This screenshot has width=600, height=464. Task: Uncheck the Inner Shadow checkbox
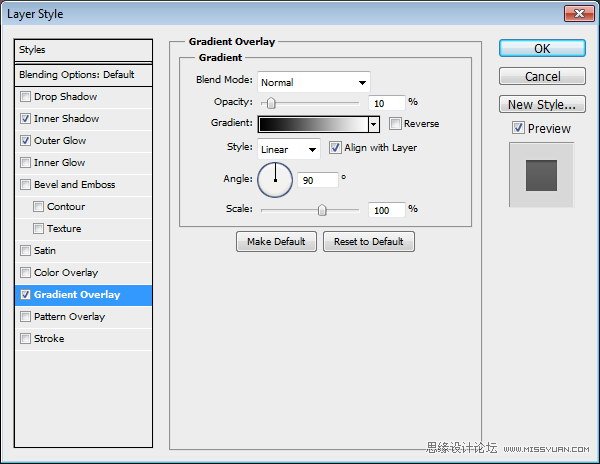tap(25, 119)
